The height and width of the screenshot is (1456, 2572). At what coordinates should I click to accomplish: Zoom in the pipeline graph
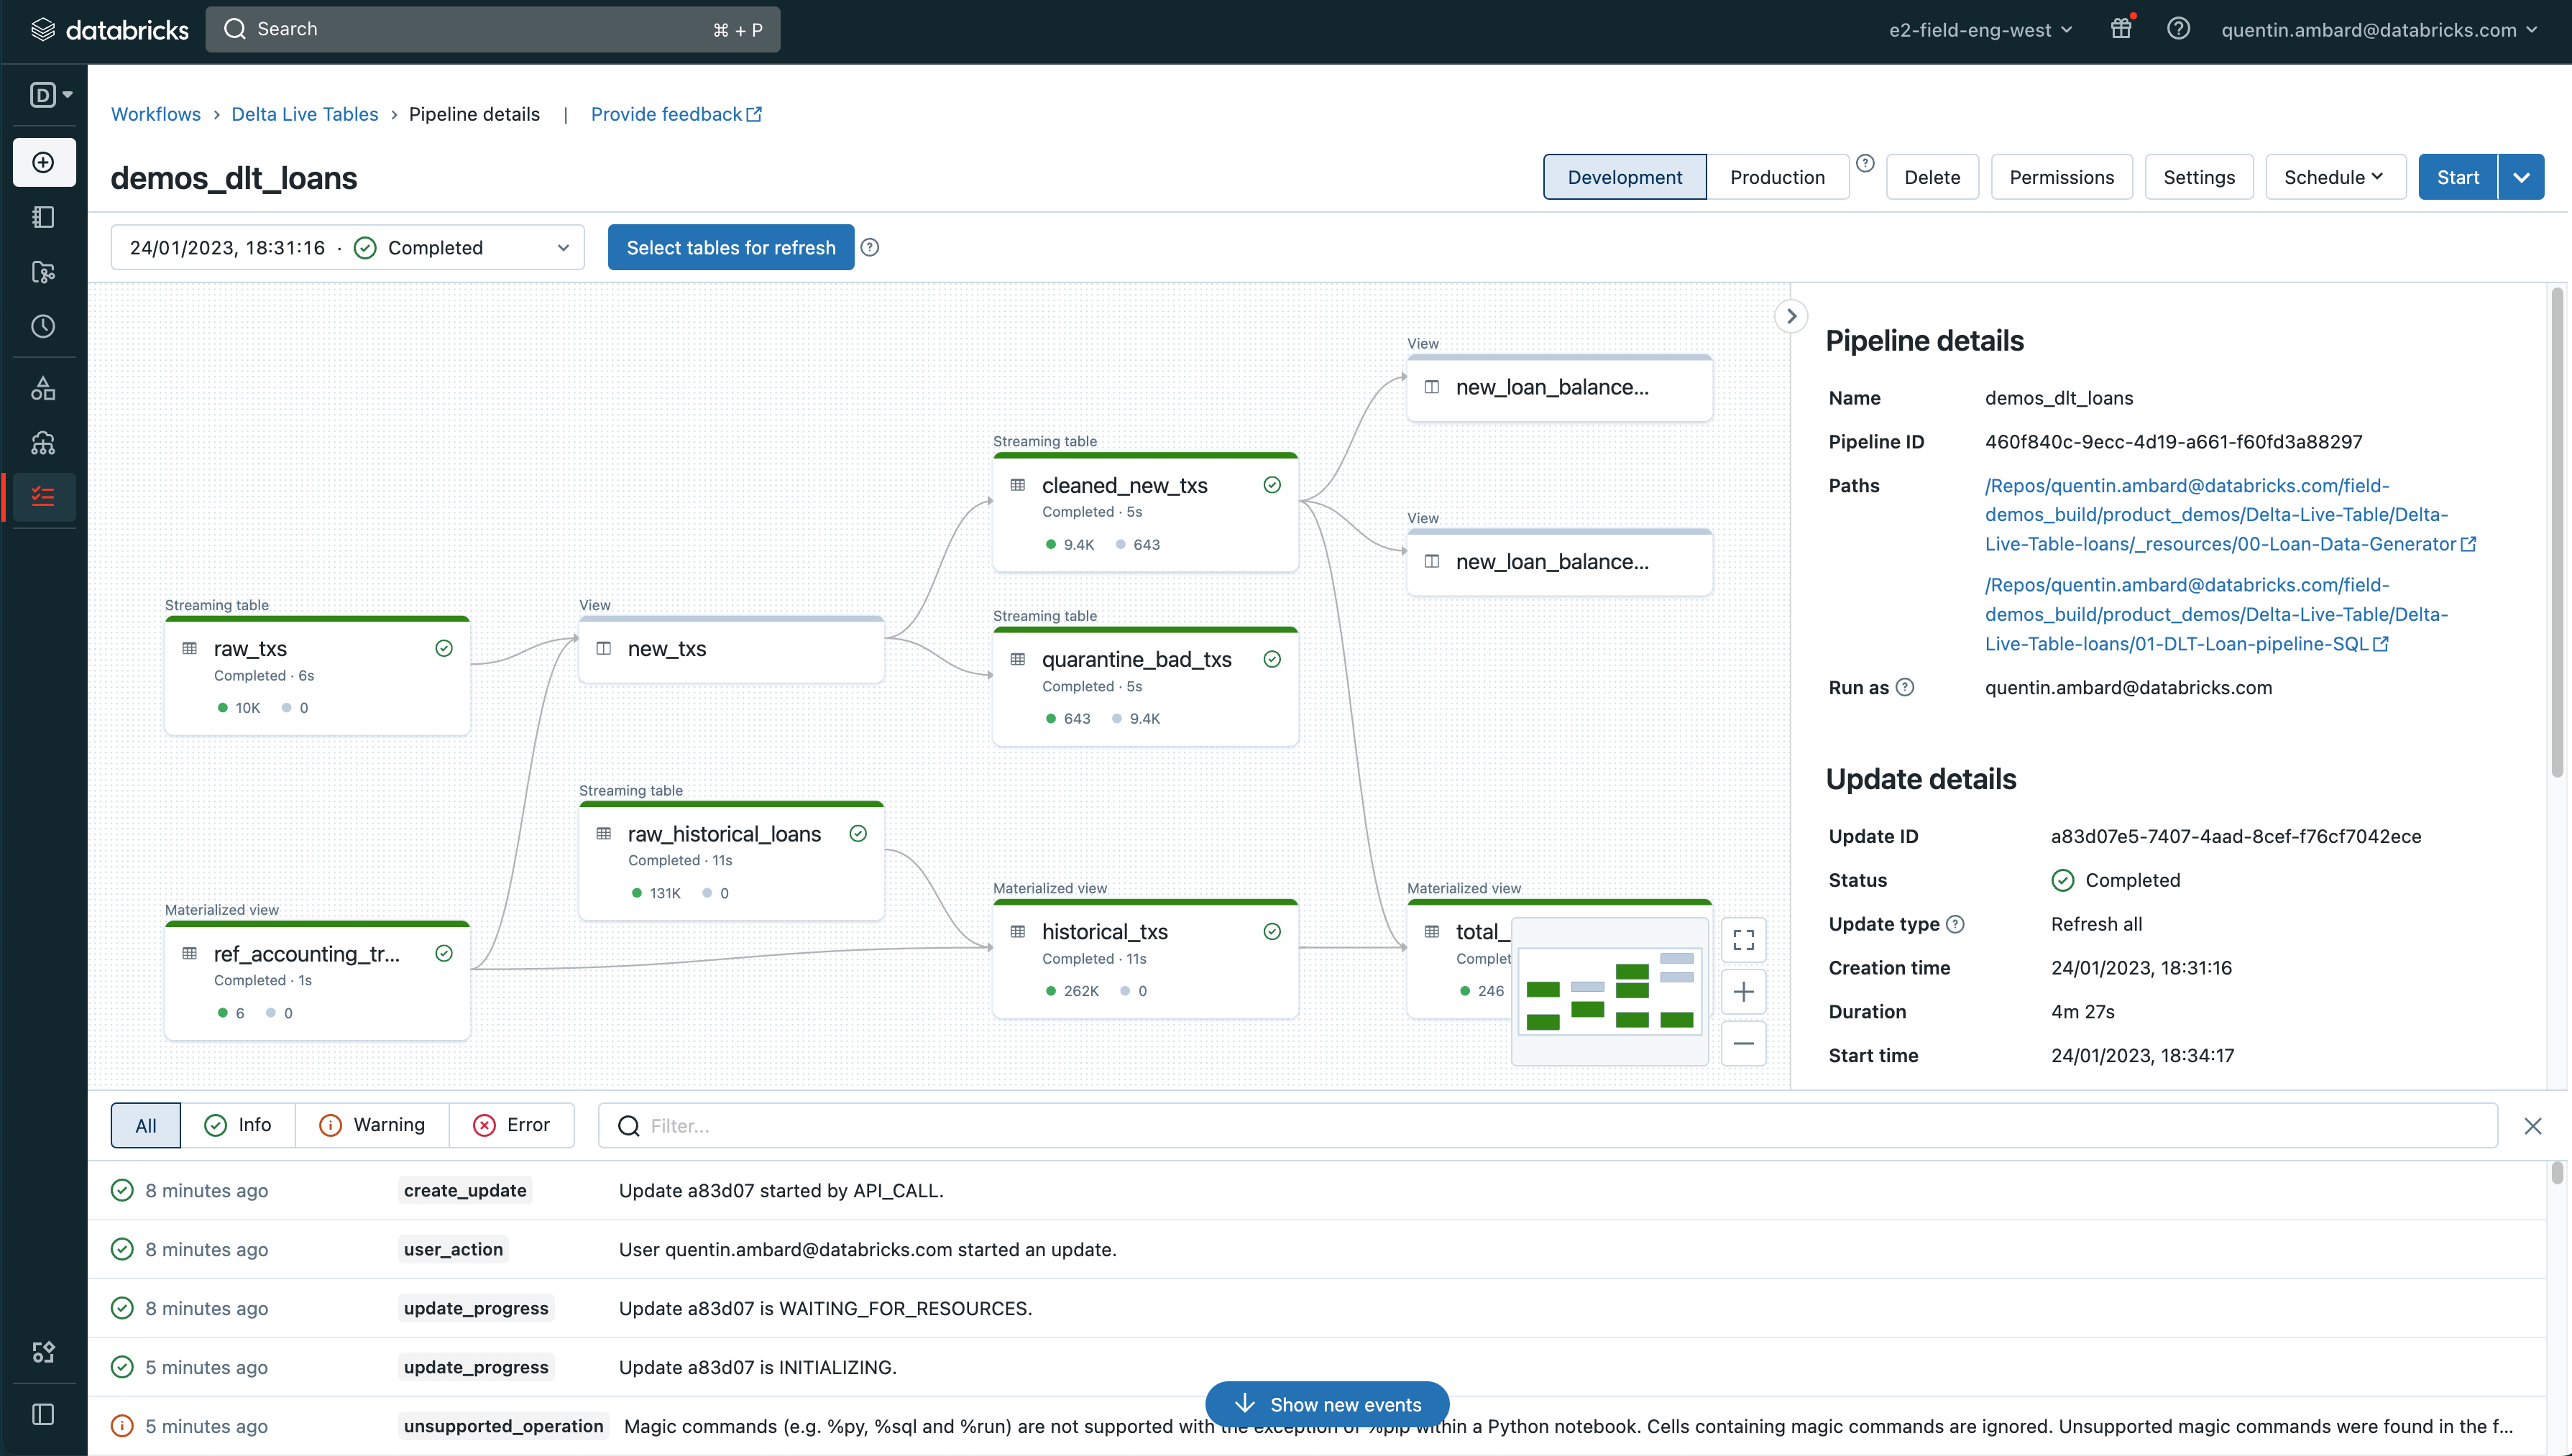[1743, 992]
